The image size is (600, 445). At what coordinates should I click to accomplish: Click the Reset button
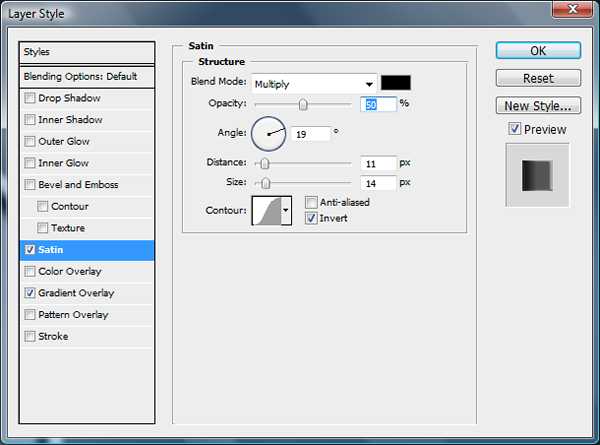click(538, 78)
